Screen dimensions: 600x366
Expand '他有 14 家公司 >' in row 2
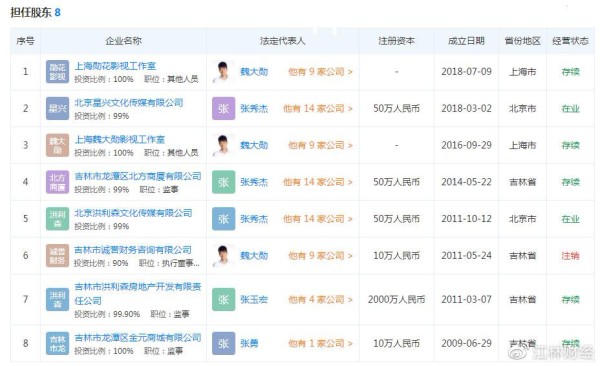click(x=318, y=108)
